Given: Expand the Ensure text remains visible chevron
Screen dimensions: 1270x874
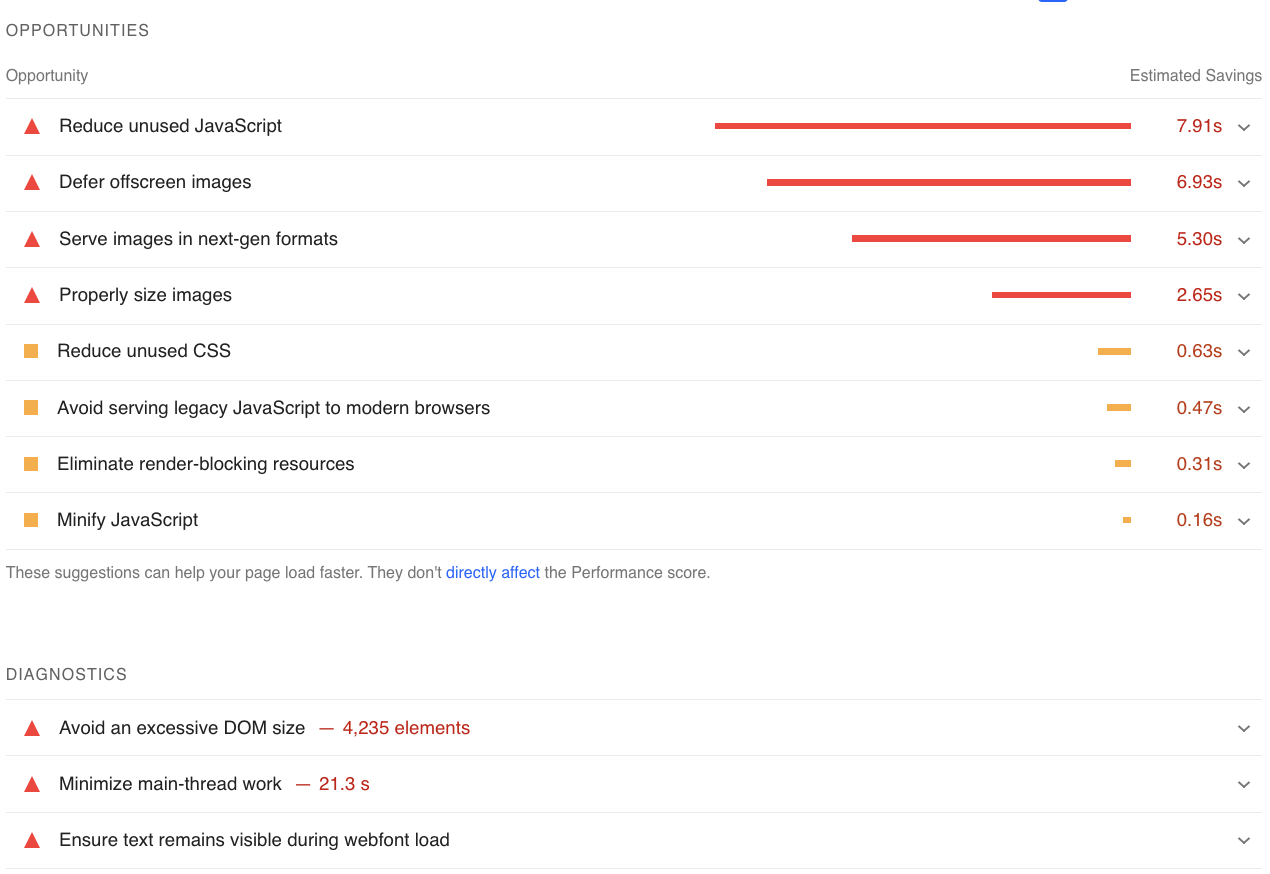Looking at the screenshot, I should point(1244,841).
